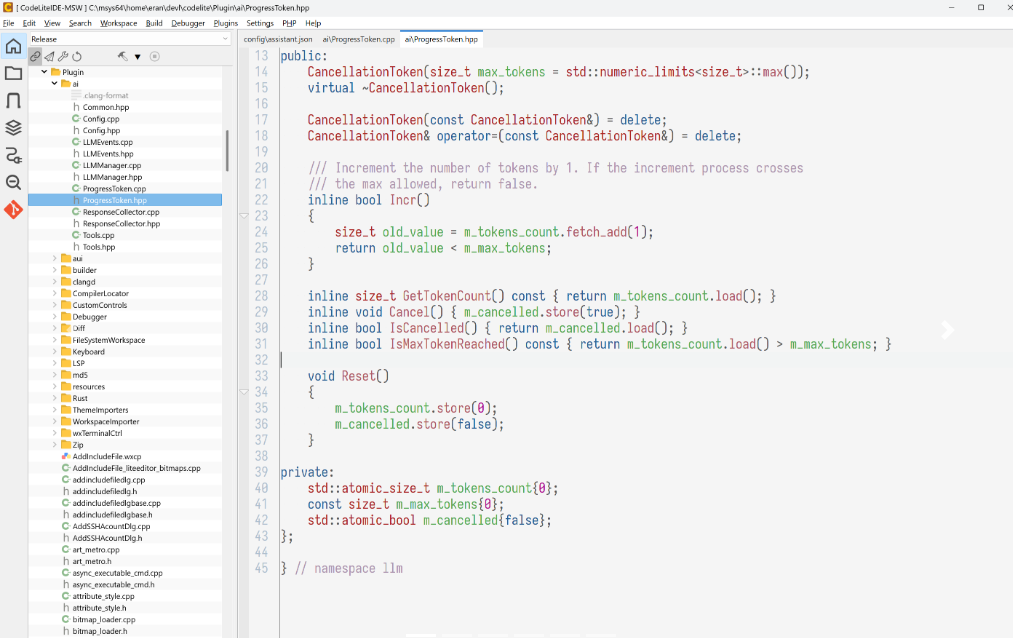Click 'IsMaxTokenReached' on line 31

pos(447,344)
